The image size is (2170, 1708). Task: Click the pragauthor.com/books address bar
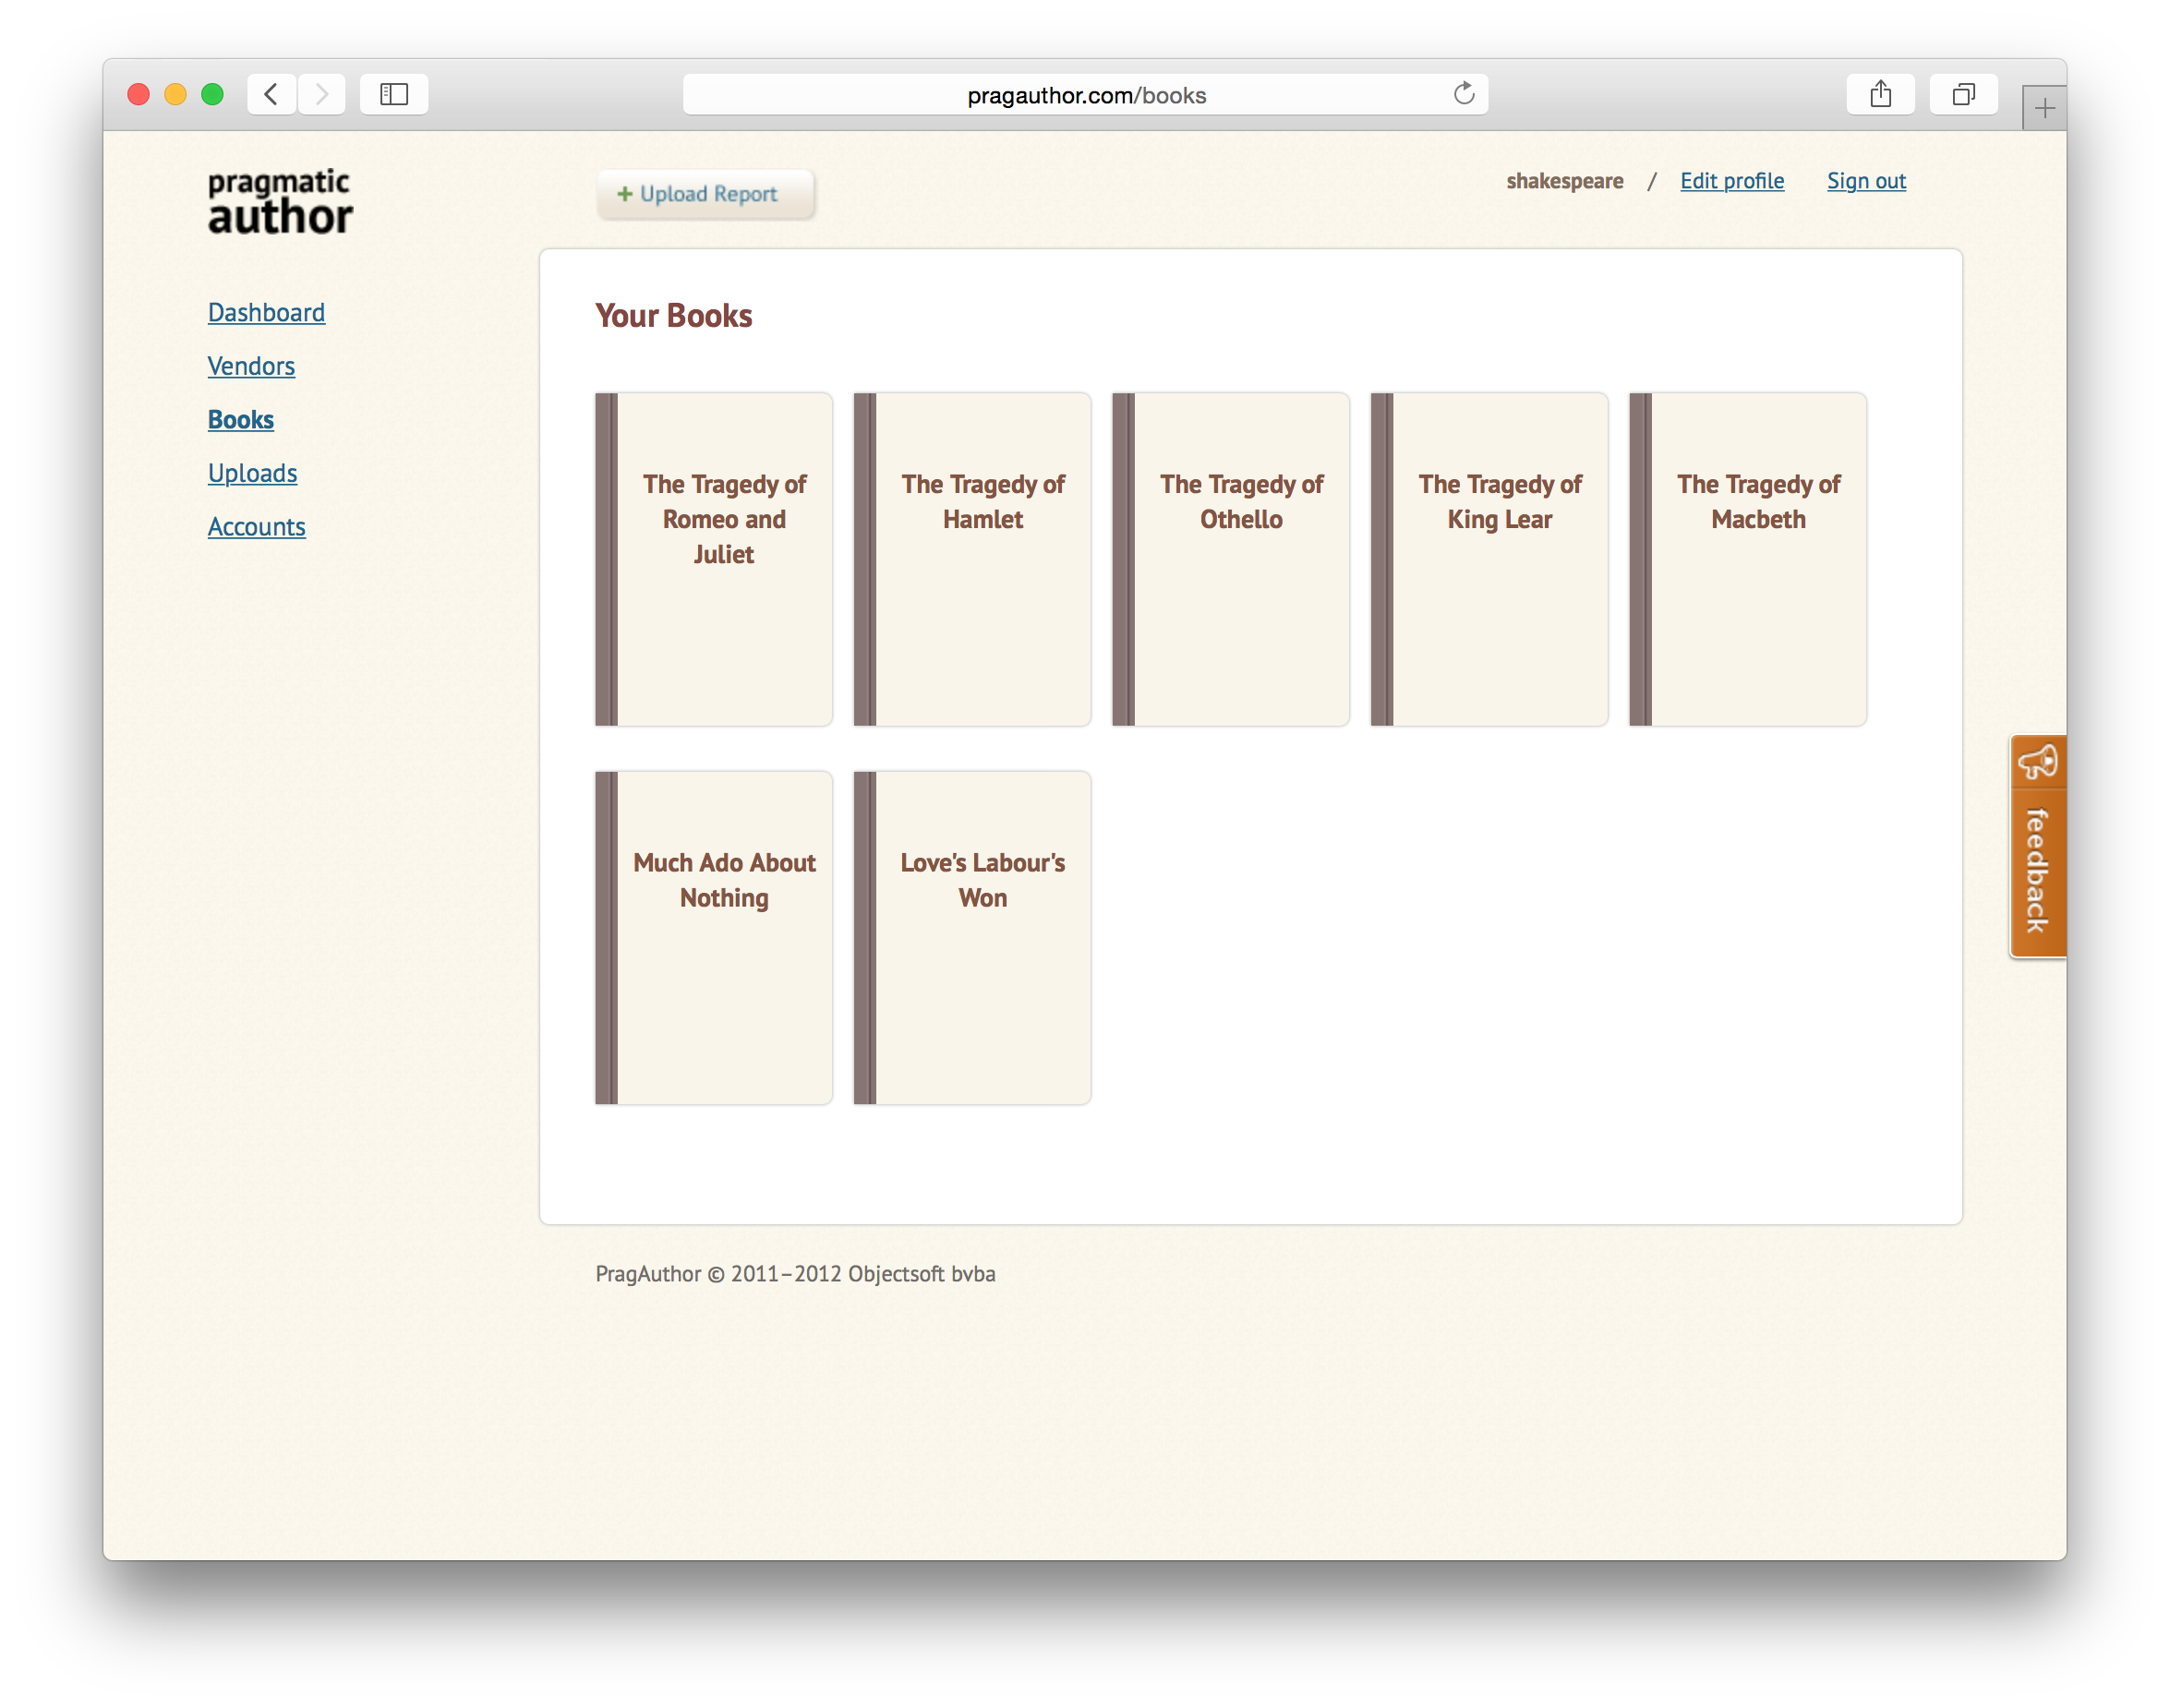click(x=1085, y=95)
